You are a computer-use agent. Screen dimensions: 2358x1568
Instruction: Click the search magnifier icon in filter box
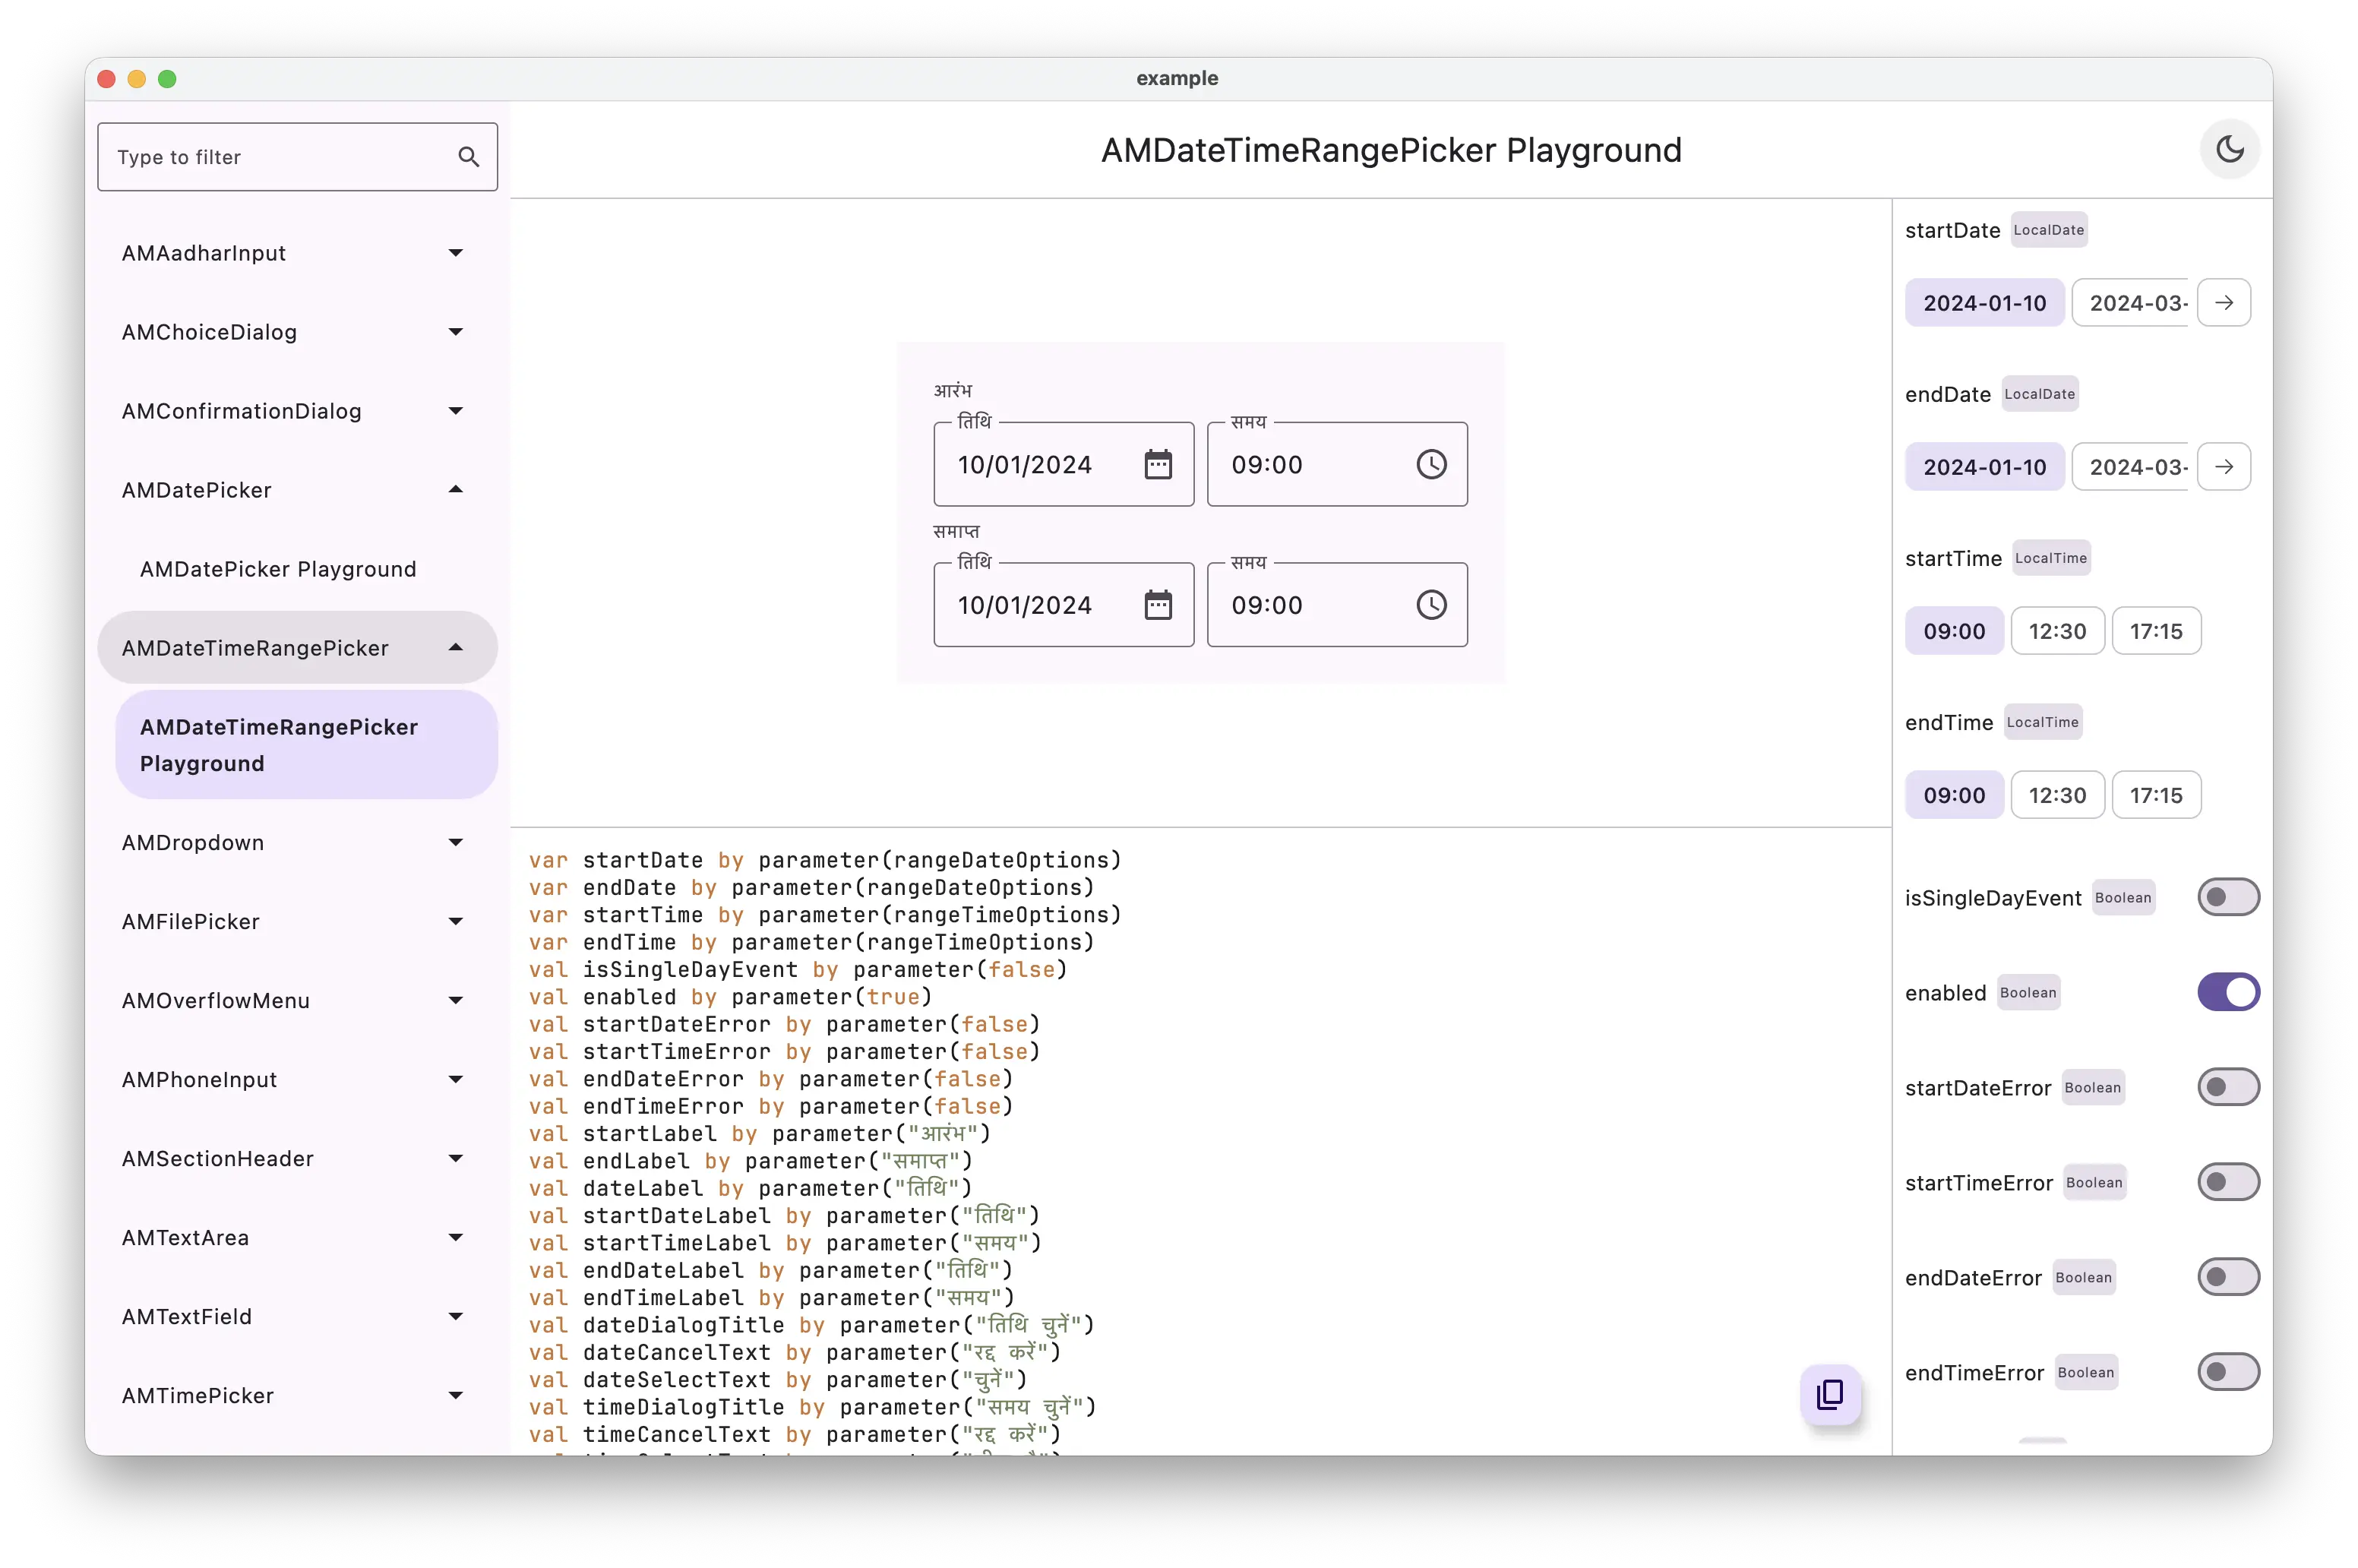pyautogui.click(x=468, y=157)
